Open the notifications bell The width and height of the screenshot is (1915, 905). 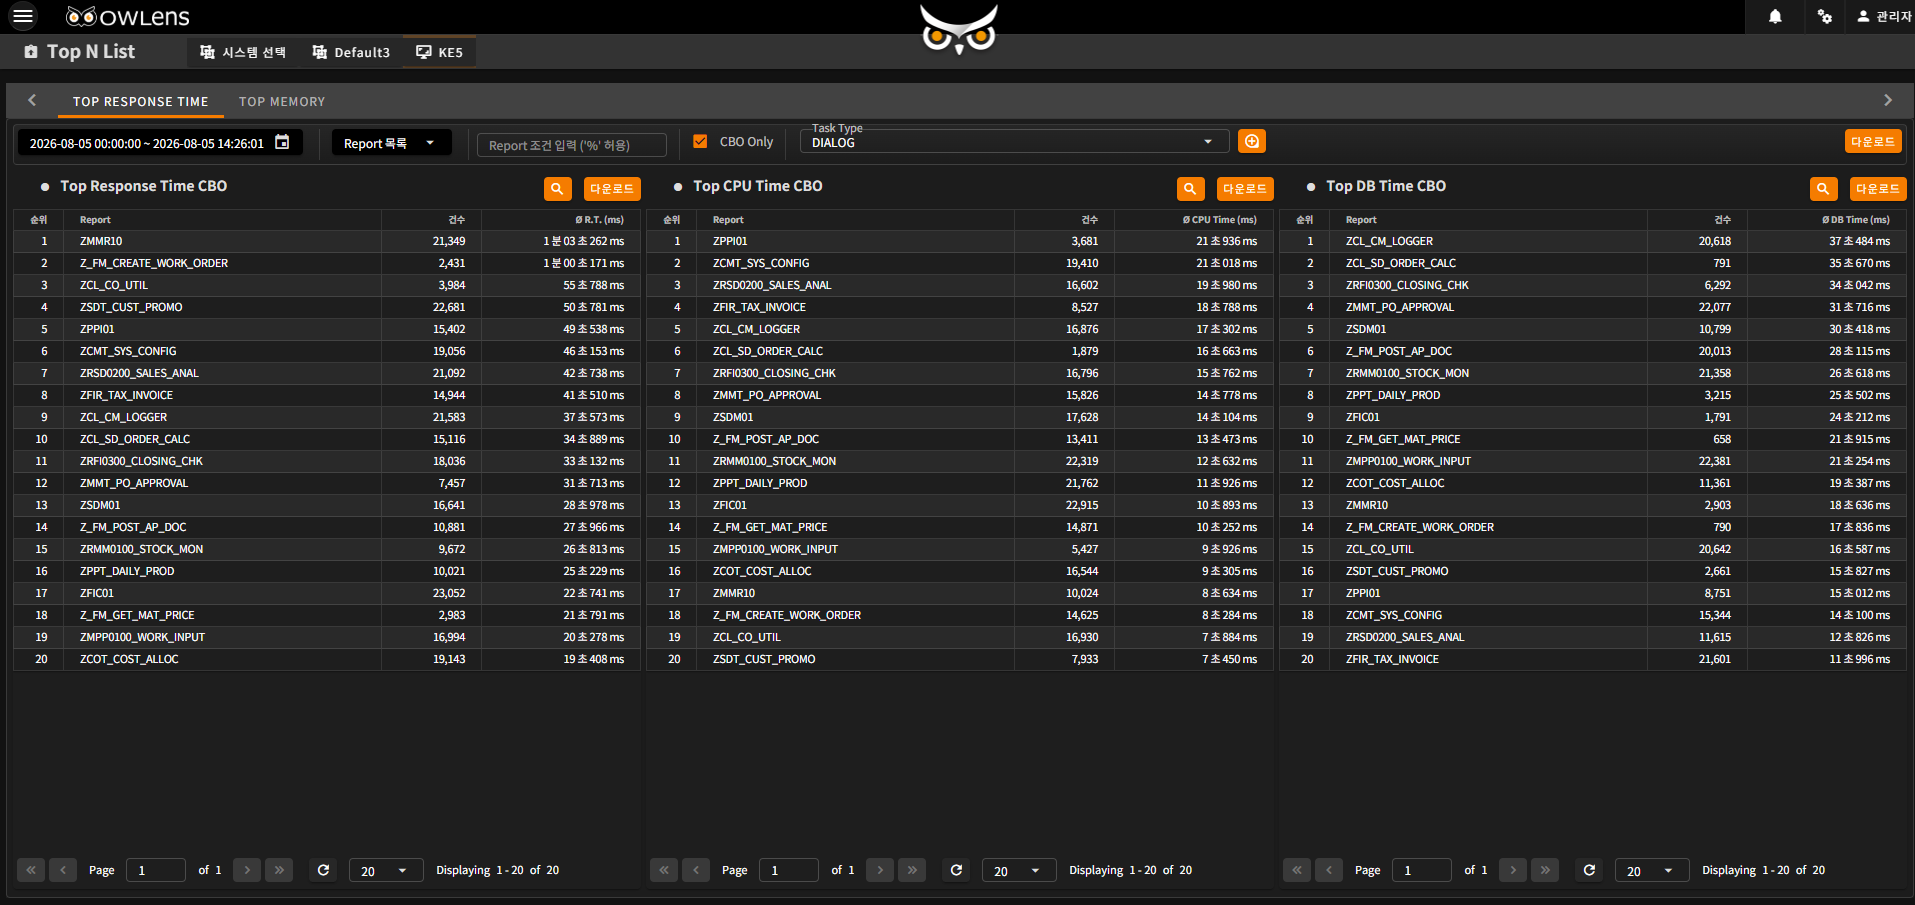(1775, 16)
